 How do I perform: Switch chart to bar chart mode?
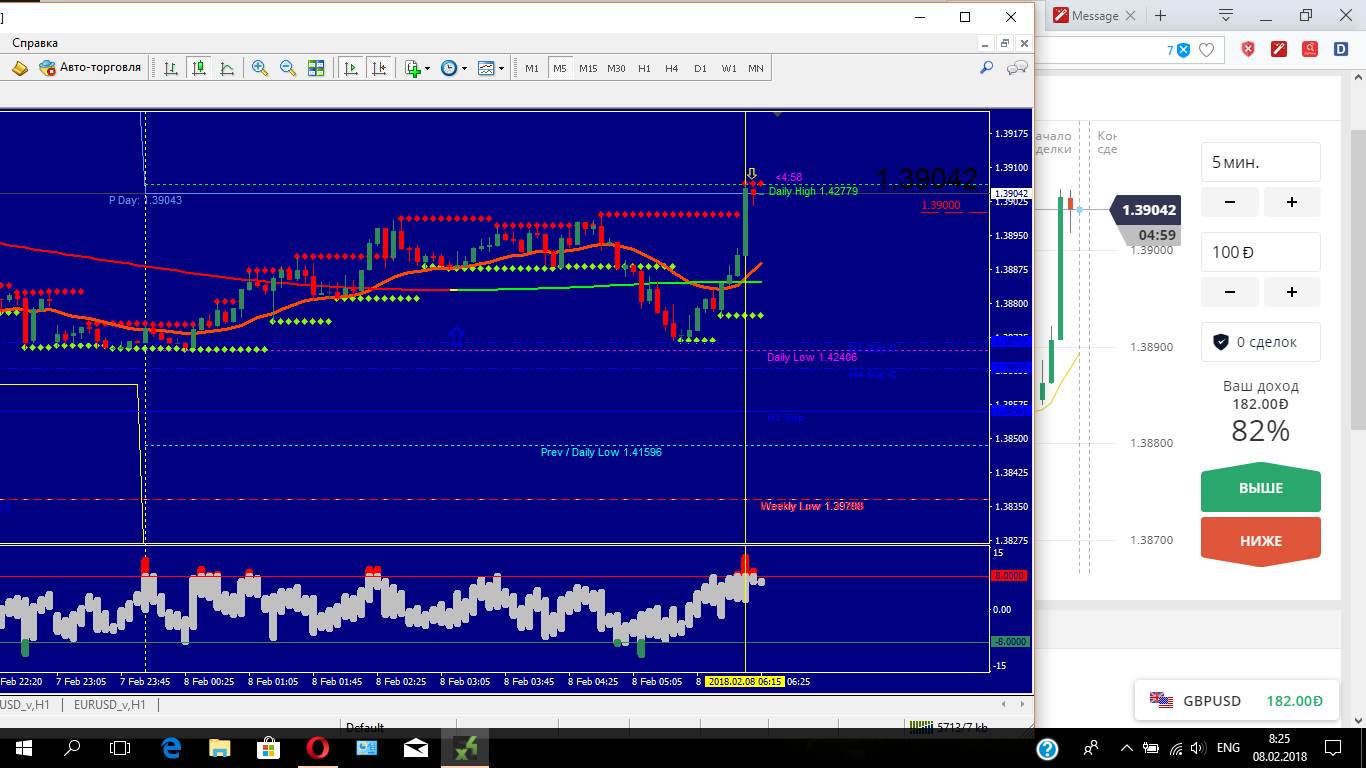171,68
